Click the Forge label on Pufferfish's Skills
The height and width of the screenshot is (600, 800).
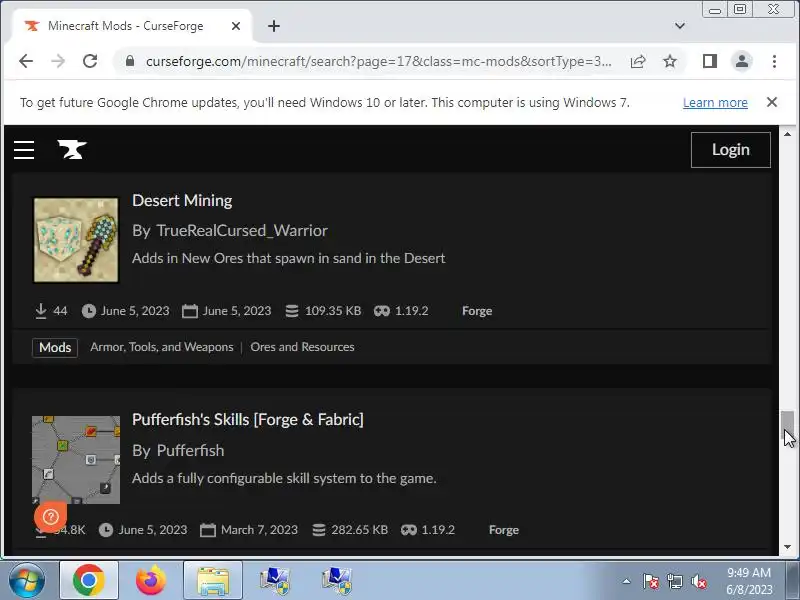pyautogui.click(x=504, y=530)
